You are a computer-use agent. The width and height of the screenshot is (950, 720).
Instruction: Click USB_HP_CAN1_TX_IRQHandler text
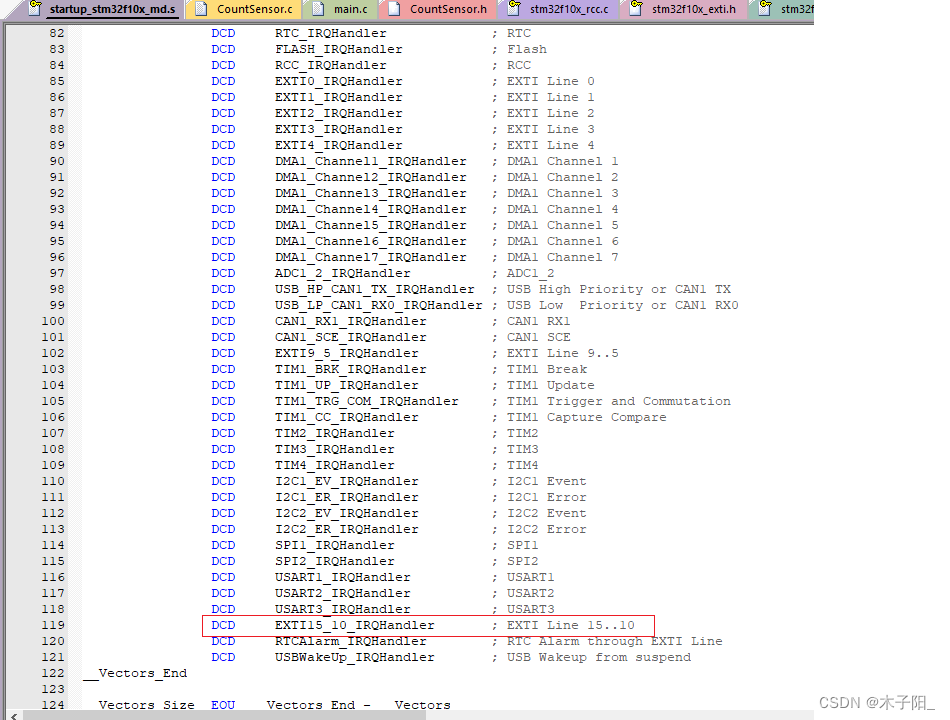[374, 290]
